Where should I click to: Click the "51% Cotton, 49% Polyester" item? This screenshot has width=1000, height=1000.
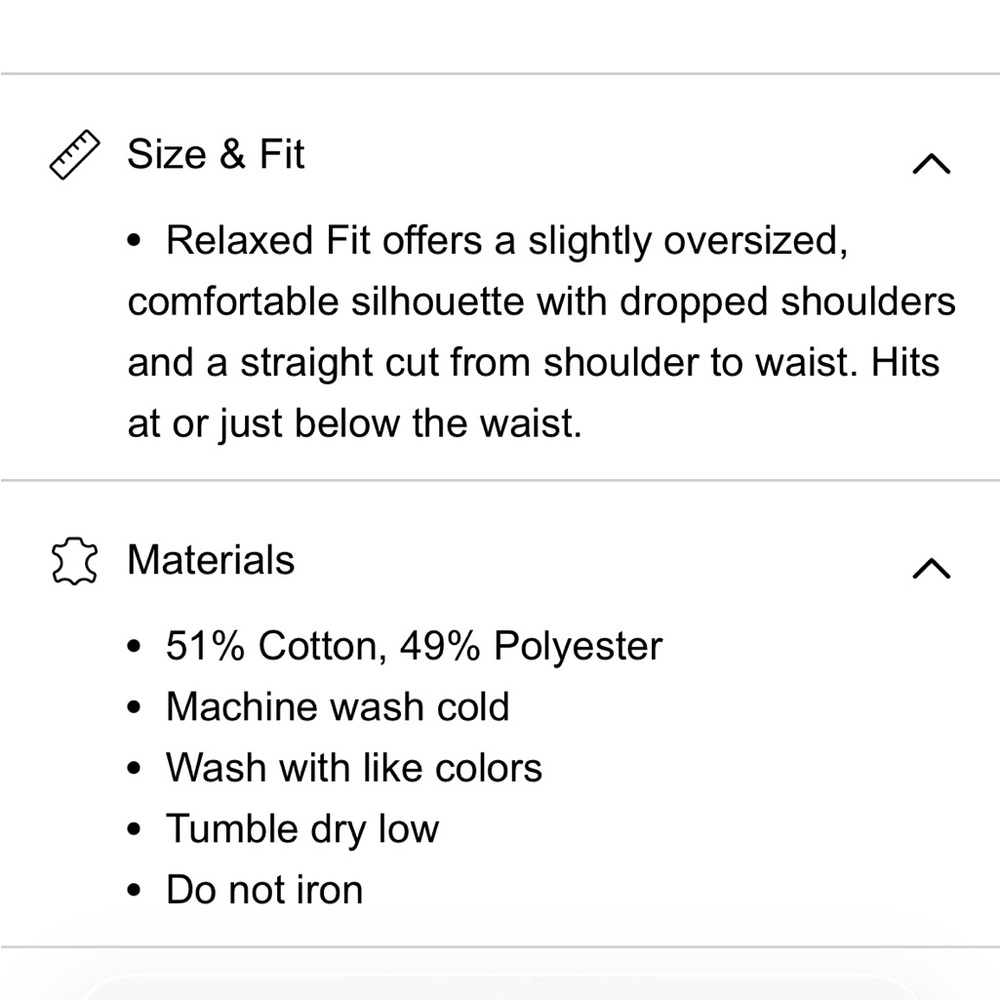pyautogui.click(x=414, y=646)
